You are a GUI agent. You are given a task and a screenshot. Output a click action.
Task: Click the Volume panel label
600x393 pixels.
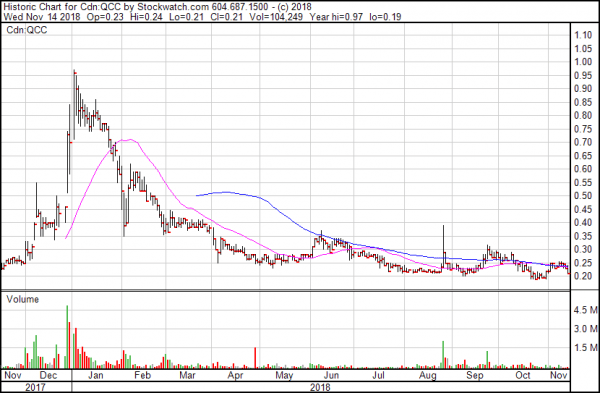pos(23,299)
